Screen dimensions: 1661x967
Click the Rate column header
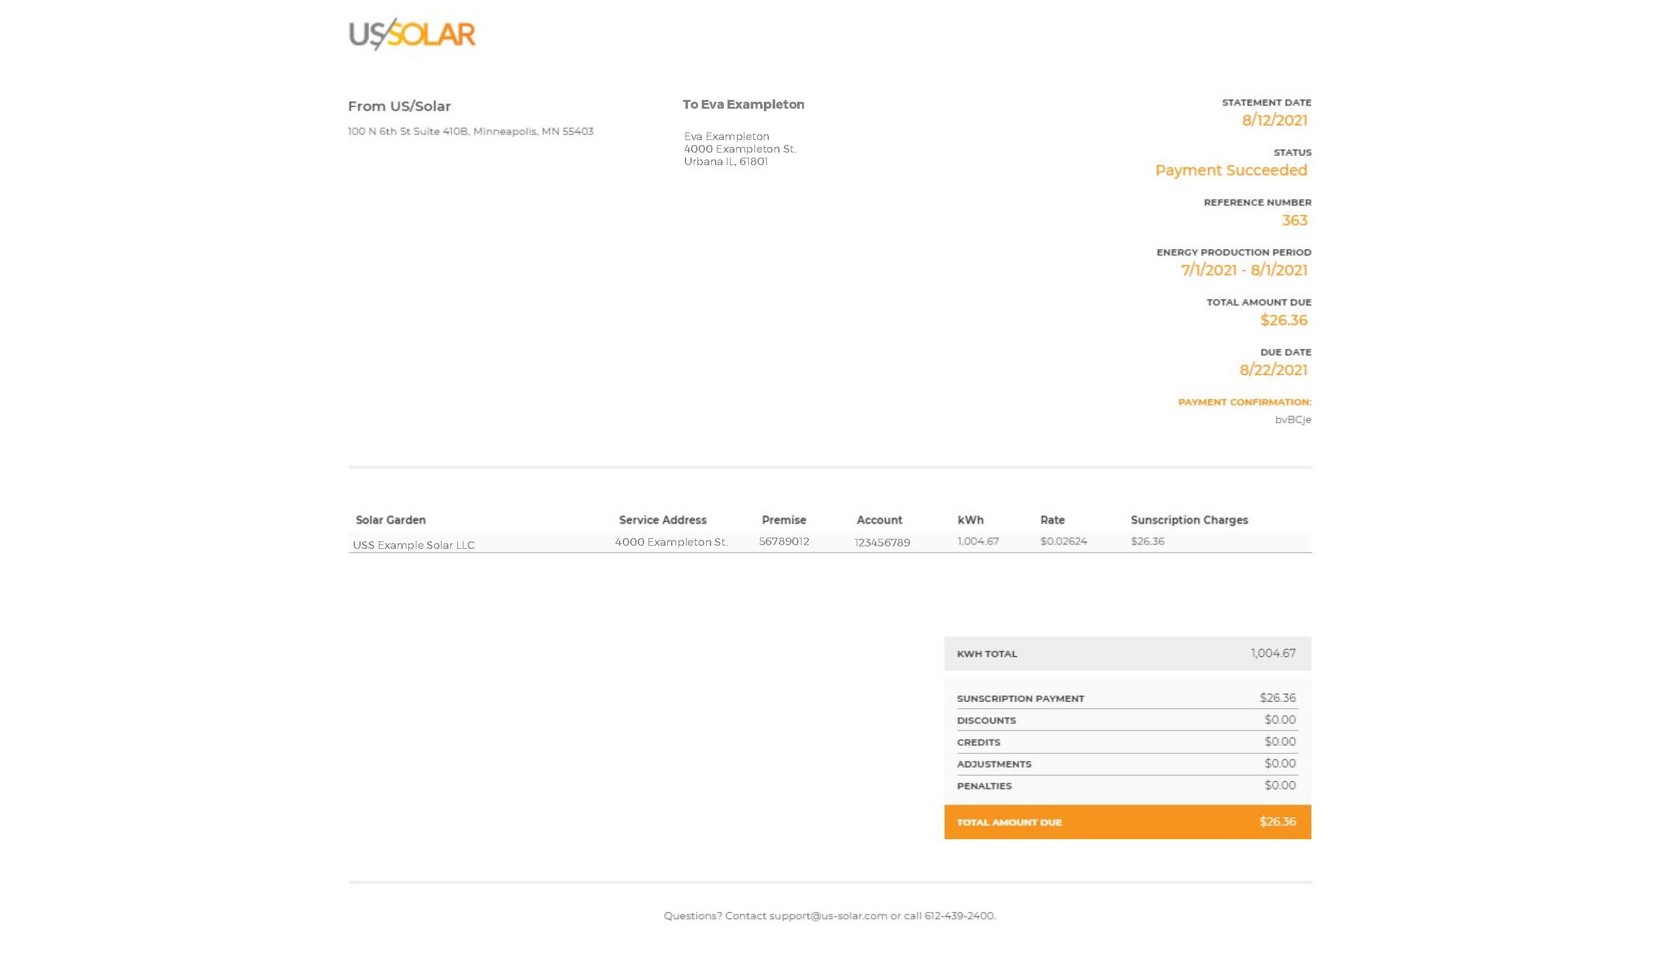[1051, 520]
